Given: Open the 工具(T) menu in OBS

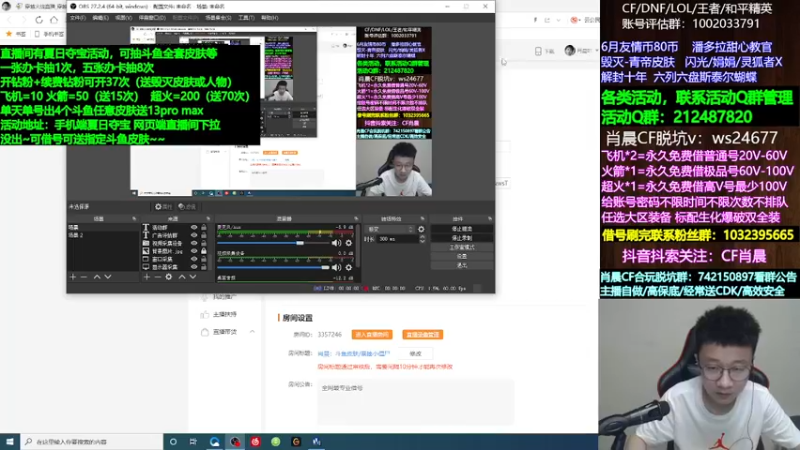Looking at the screenshot, I should click(246, 18).
